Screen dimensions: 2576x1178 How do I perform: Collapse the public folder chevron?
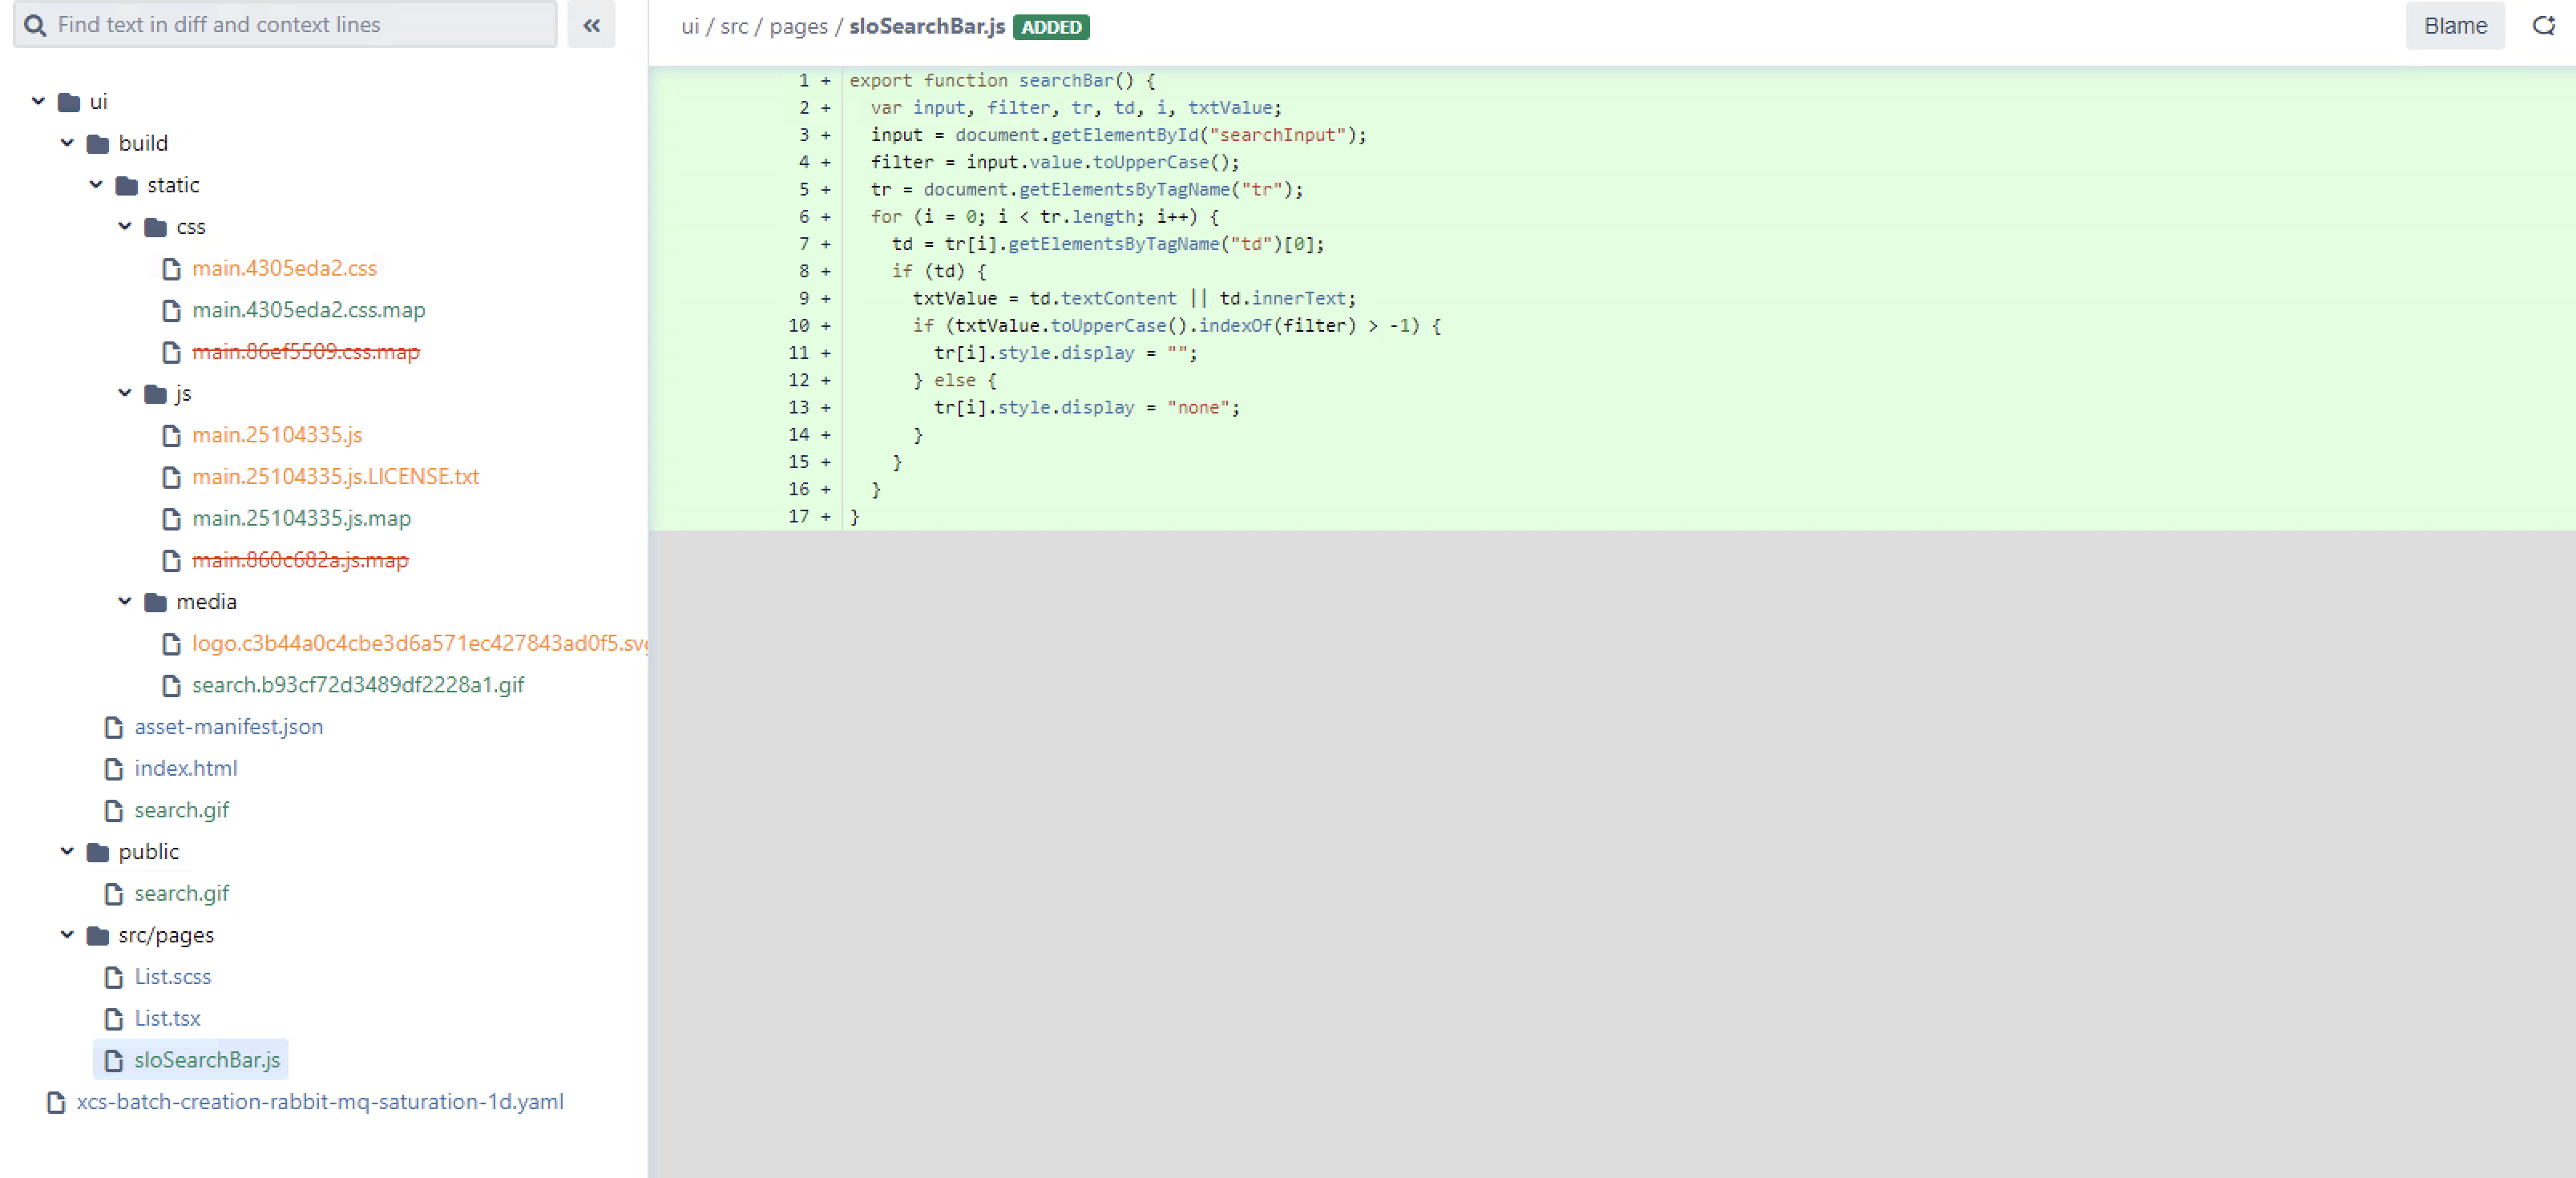coord(67,851)
